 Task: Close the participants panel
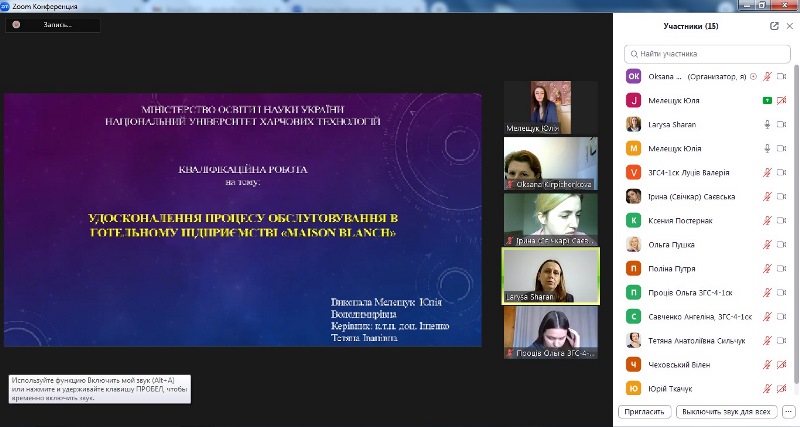tap(790, 26)
